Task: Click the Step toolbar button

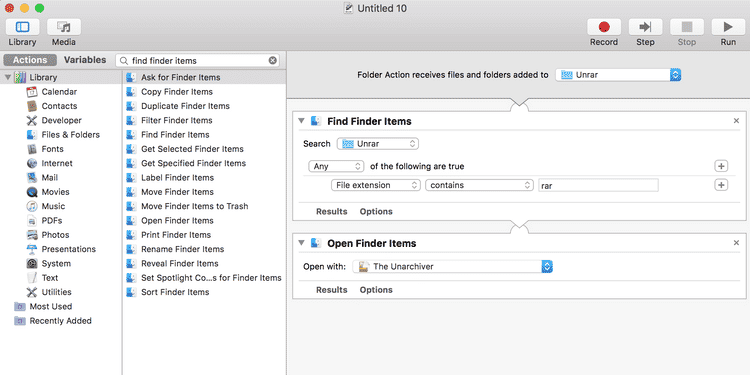Action: [645, 27]
